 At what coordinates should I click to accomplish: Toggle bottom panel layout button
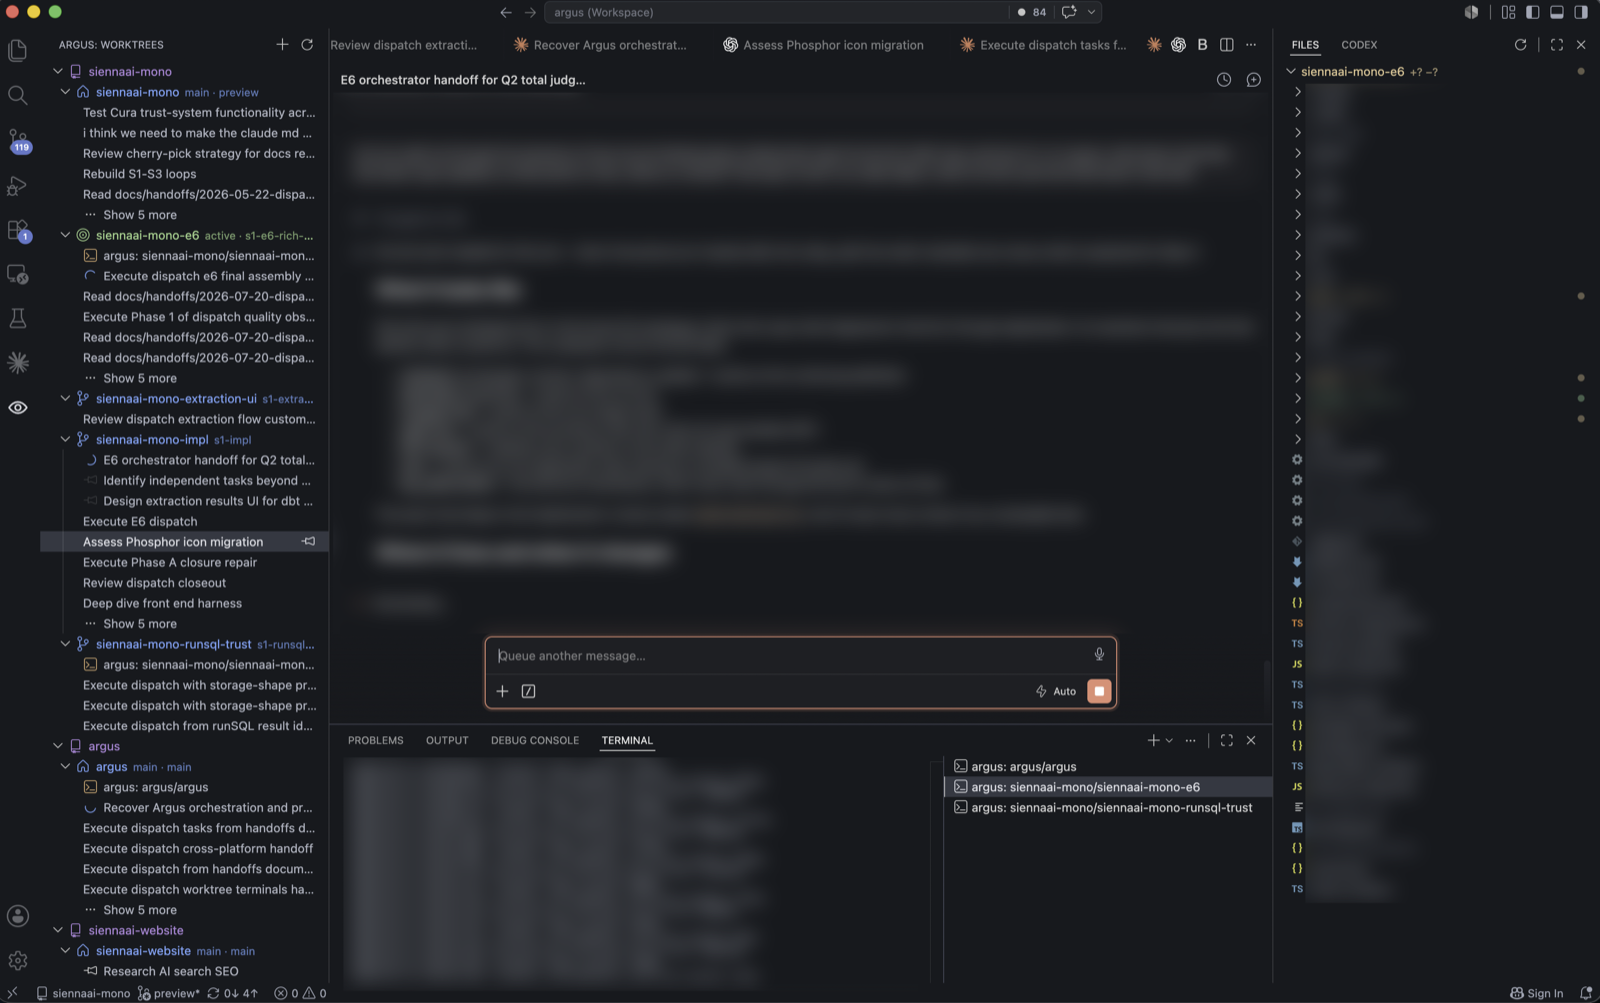click(x=1556, y=12)
